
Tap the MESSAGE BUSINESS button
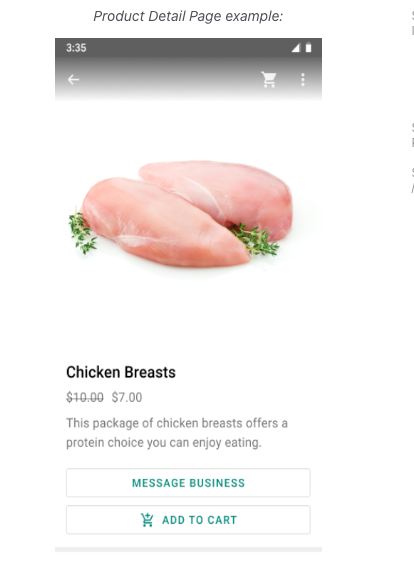point(188,483)
